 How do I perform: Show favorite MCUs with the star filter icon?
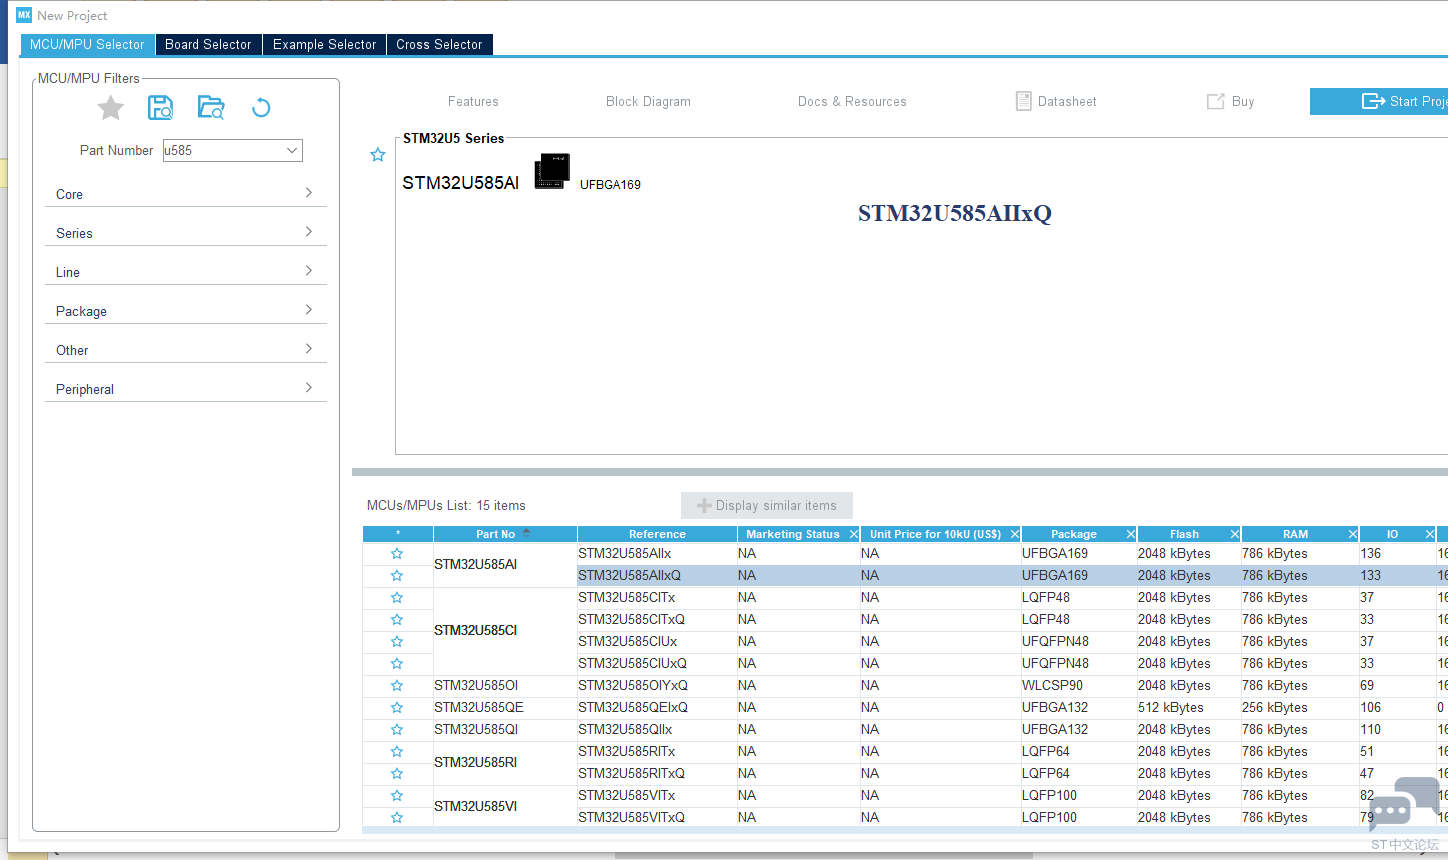[111, 108]
